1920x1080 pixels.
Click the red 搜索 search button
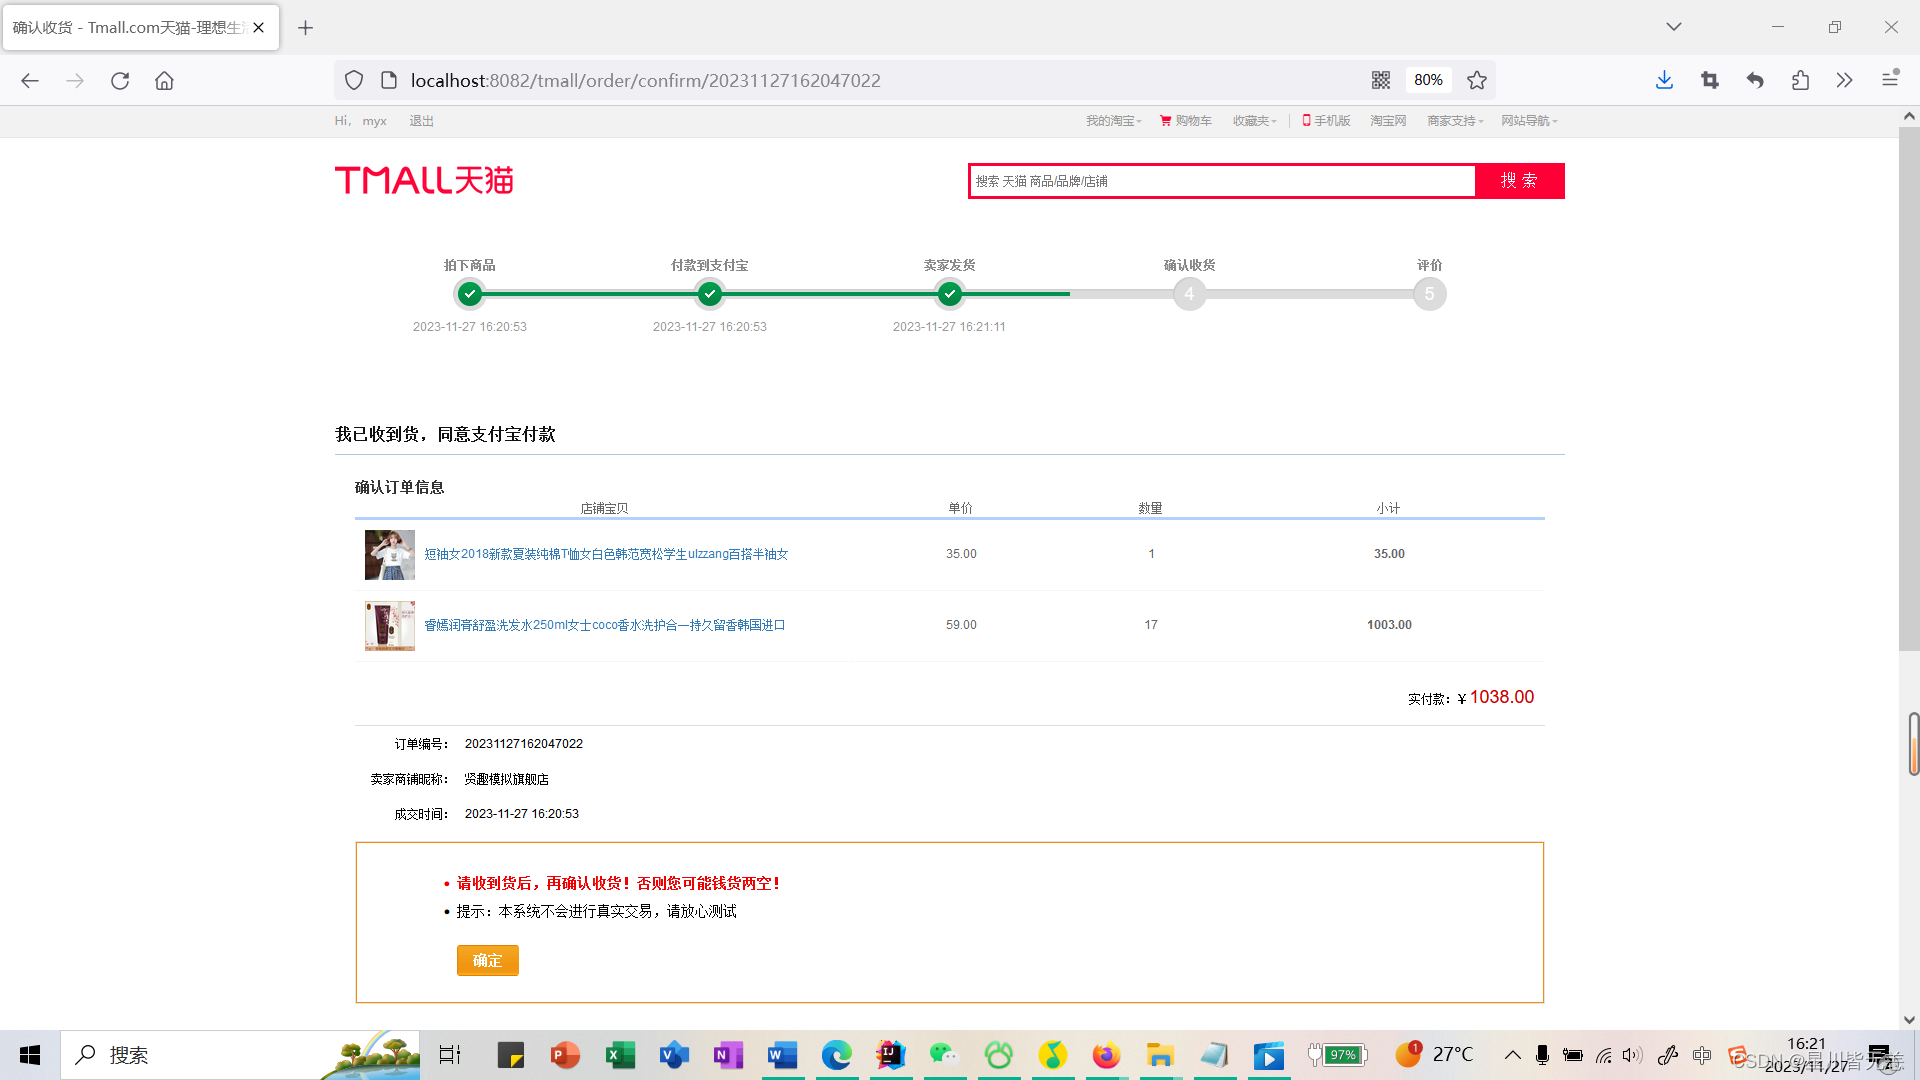(x=1519, y=181)
